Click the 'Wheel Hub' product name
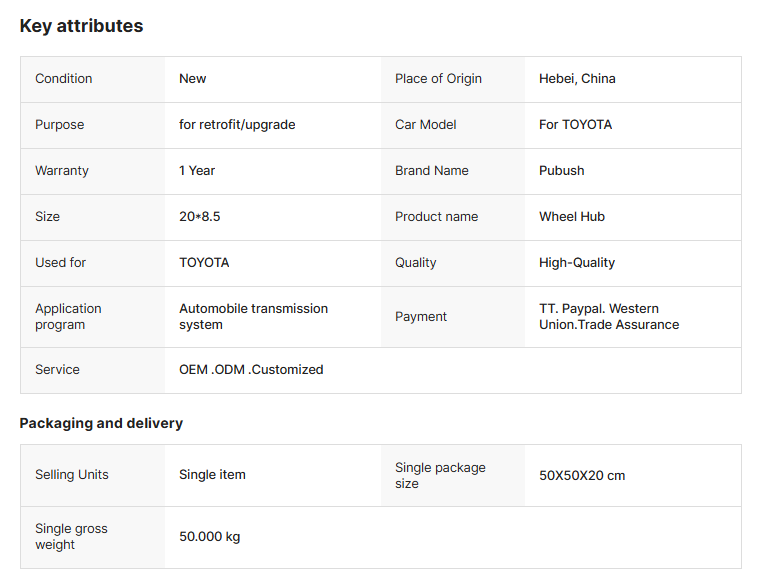This screenshot has height=580, width=760. pos(571,217)
